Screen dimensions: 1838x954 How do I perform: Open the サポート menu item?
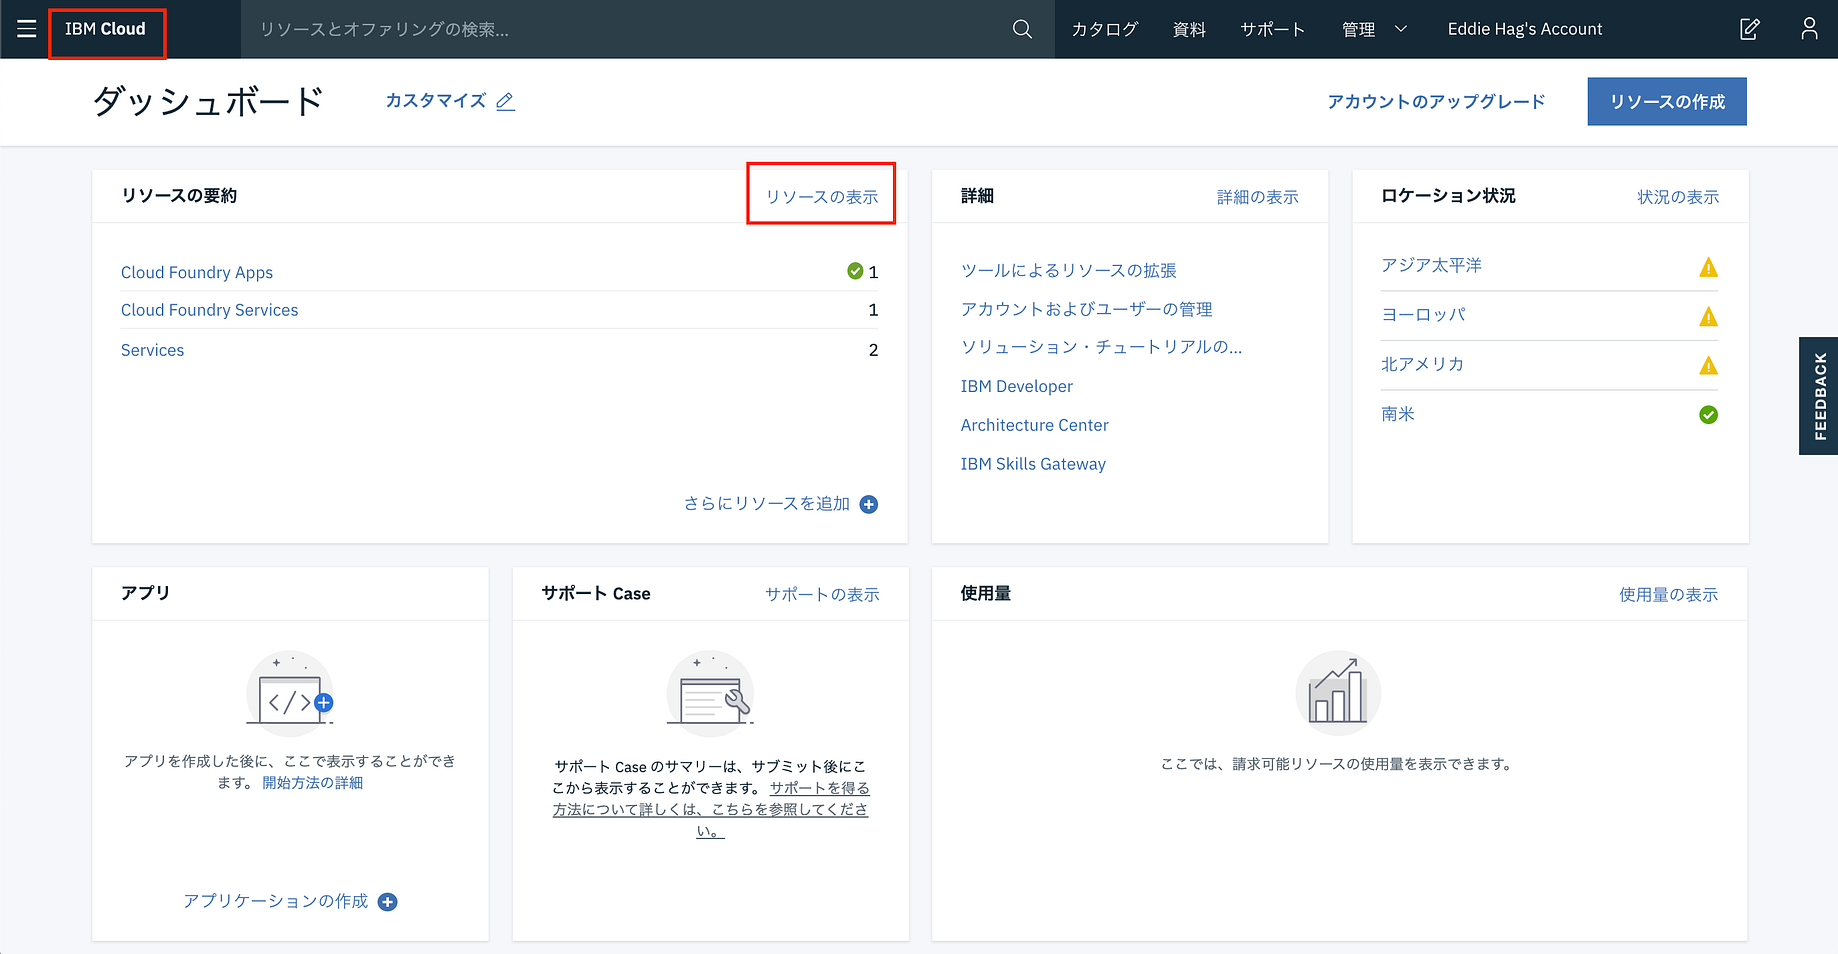1273,29
